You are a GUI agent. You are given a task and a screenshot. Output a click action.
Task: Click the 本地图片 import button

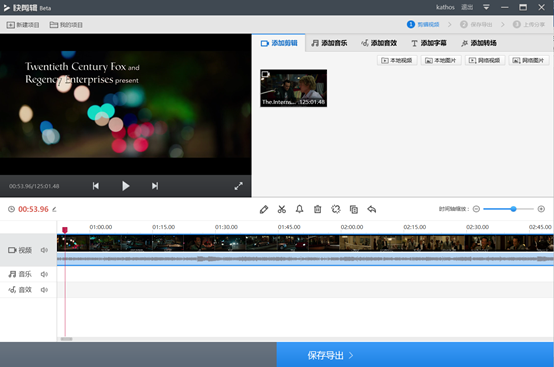(441, 60)
